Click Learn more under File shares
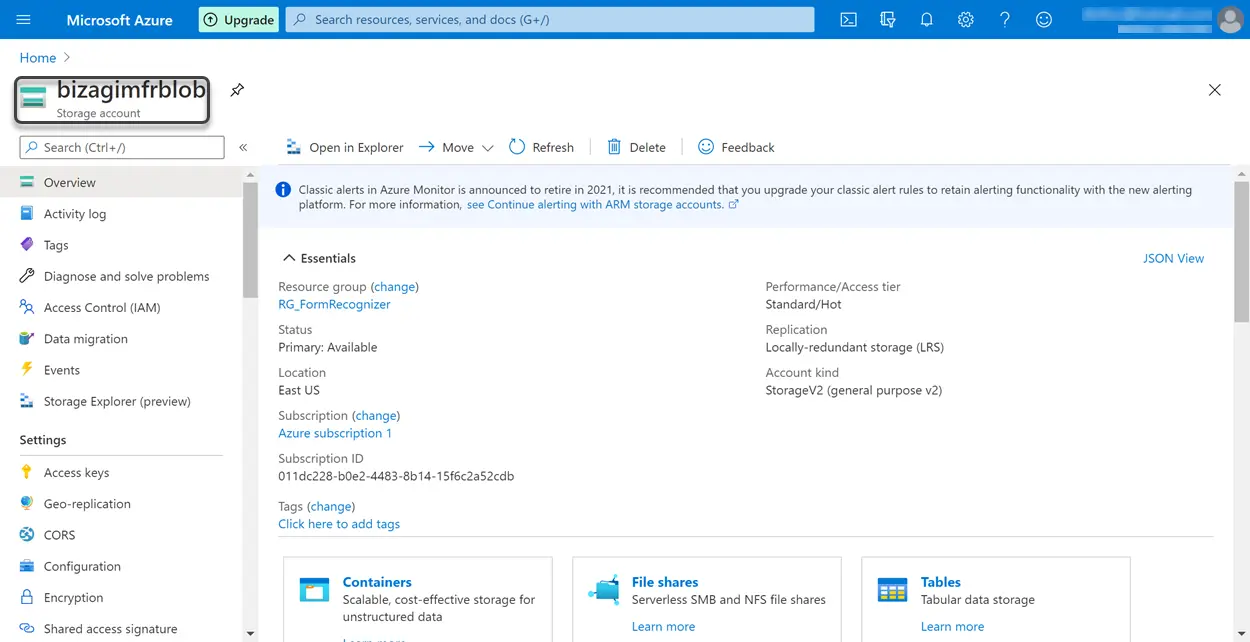The width and height of the screenshot is (1250, 642). coord(663,626)
